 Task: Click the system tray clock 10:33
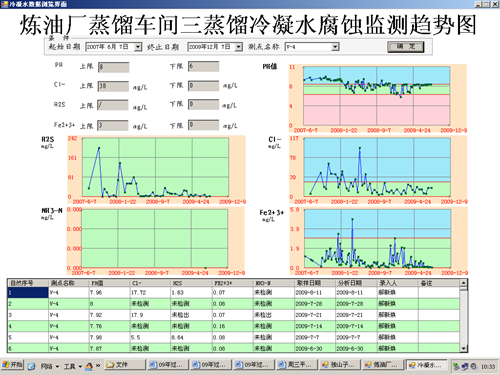point(488,367)
